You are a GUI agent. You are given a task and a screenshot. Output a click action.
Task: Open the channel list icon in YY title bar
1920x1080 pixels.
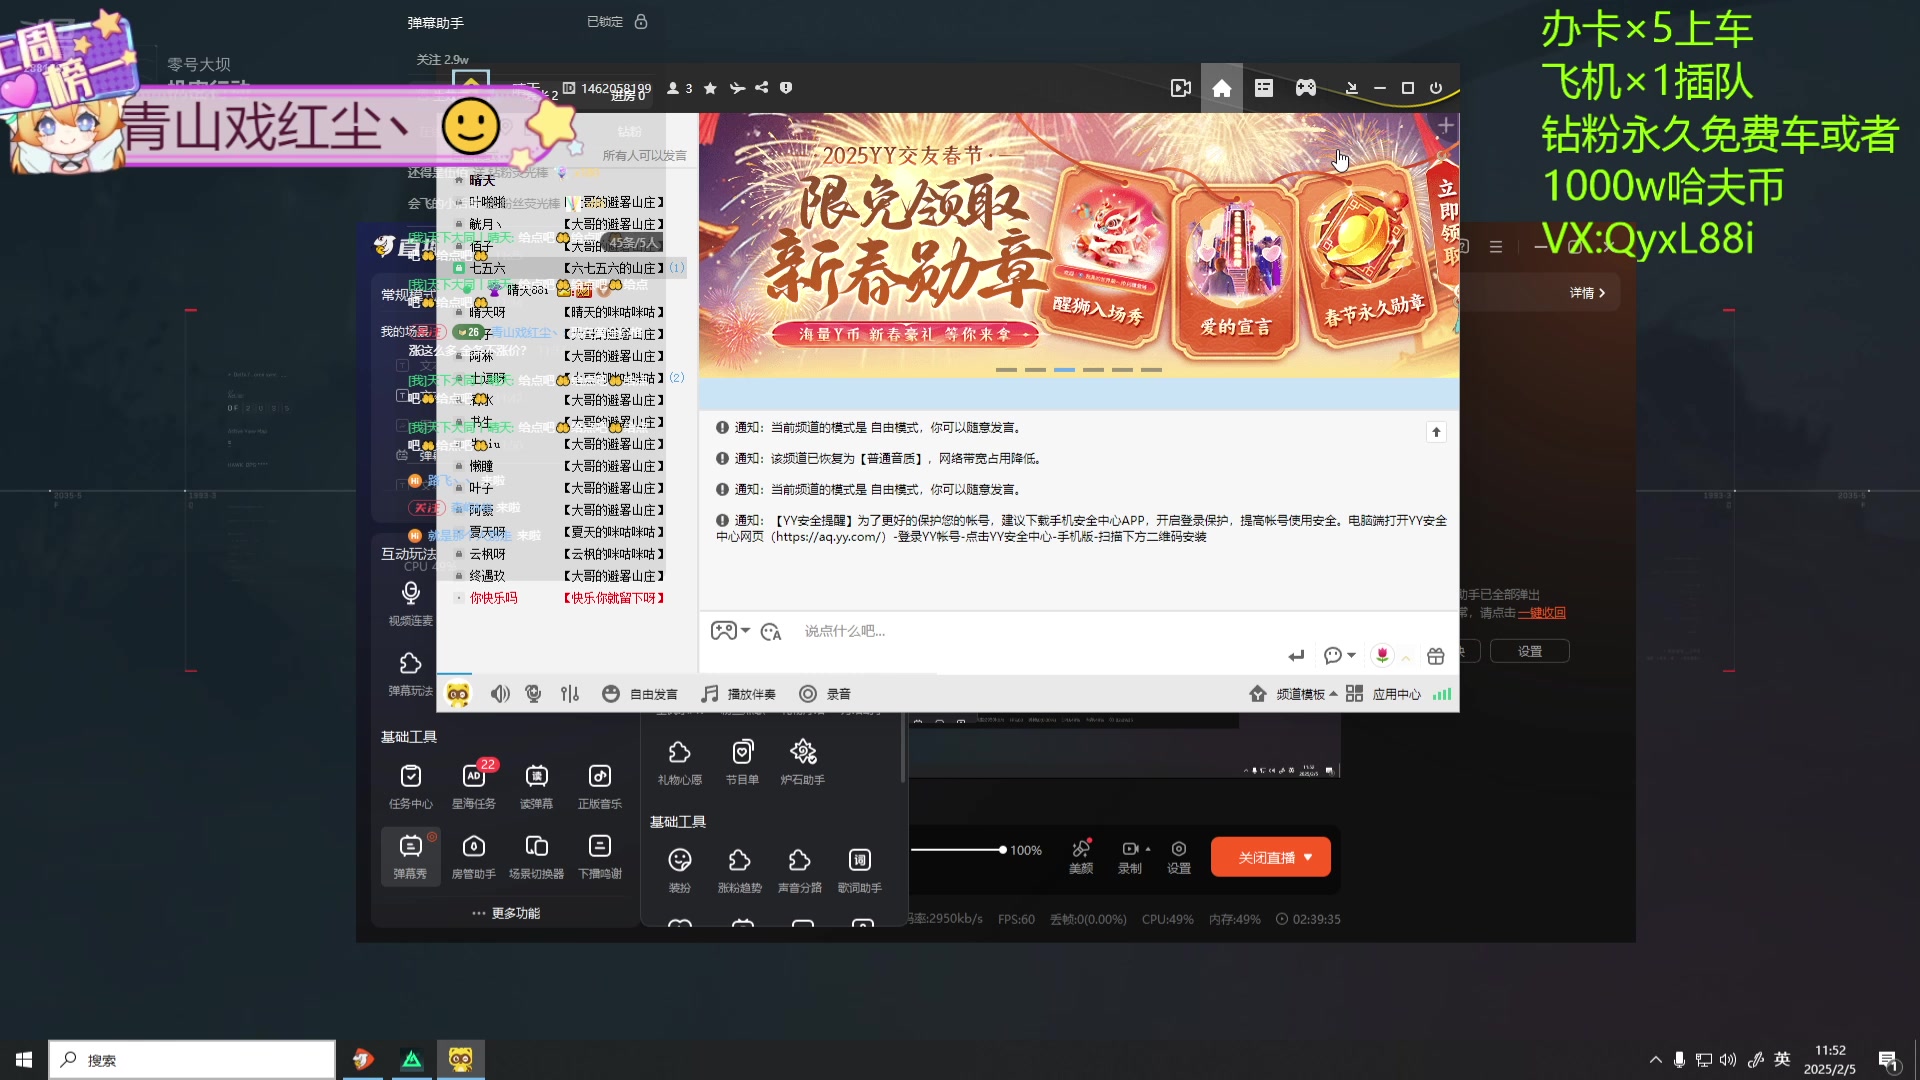tap(1264, 88)
